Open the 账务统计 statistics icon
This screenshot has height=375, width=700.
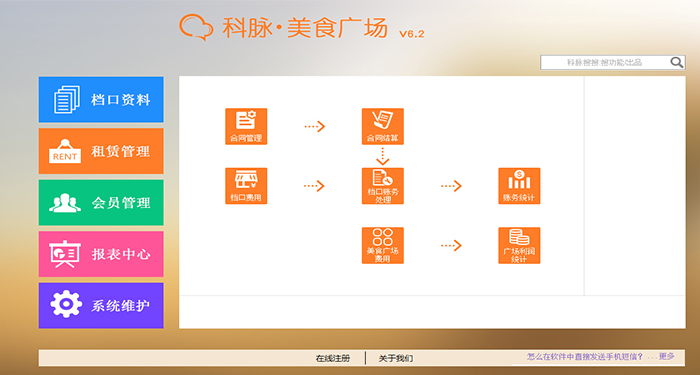(x=519, y=186)
